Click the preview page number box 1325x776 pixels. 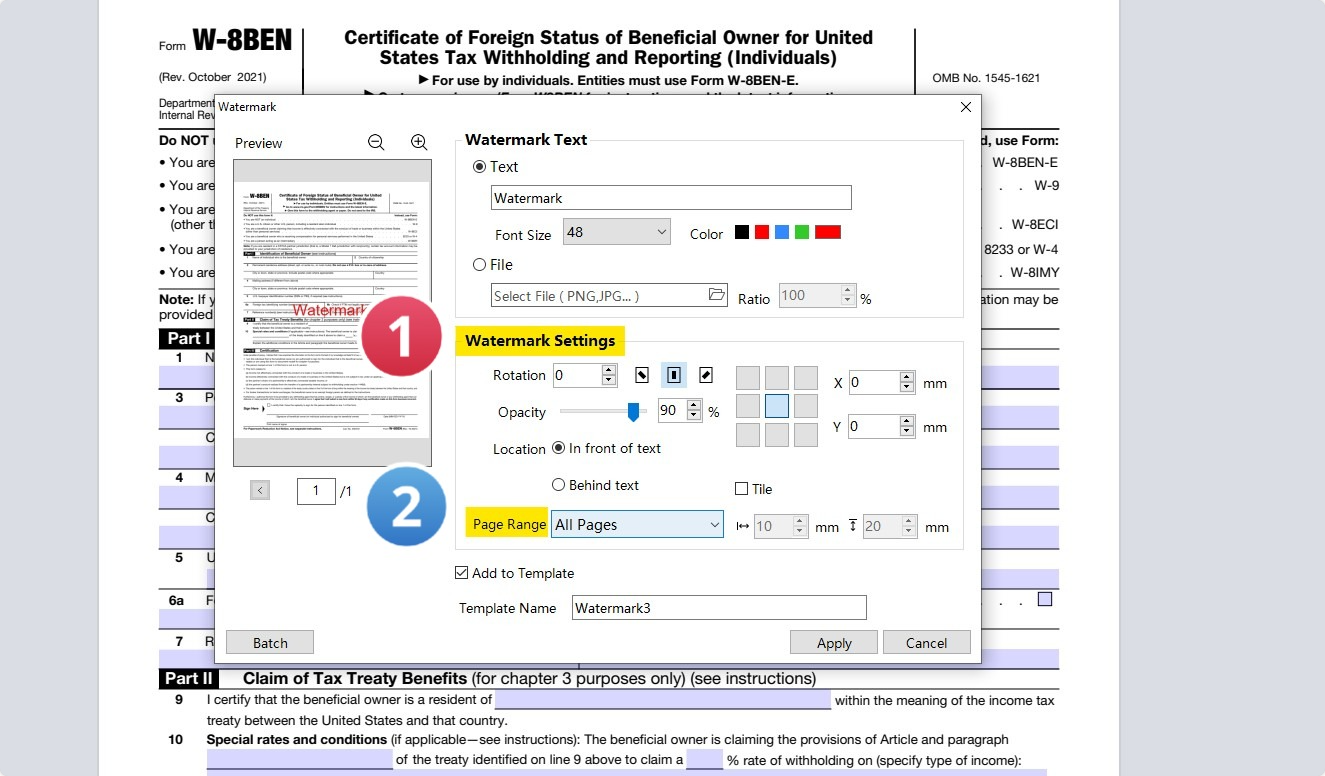pyautogui.click(x=316, y=491)
